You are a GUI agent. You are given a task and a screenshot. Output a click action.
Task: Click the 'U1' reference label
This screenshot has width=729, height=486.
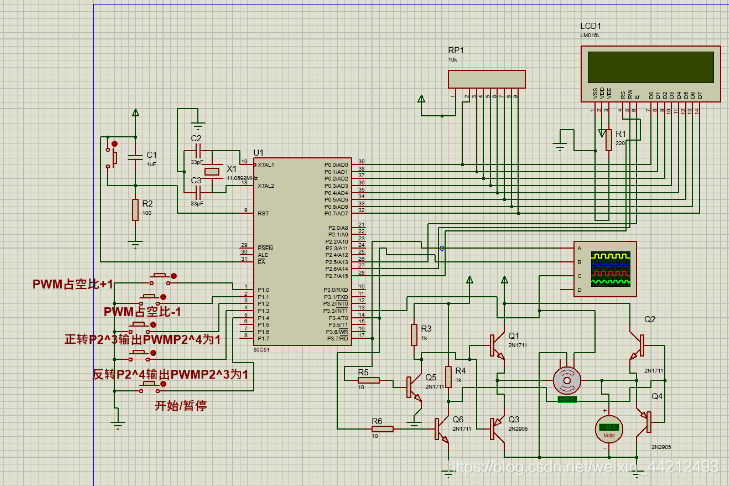click(x=258, y=153)
